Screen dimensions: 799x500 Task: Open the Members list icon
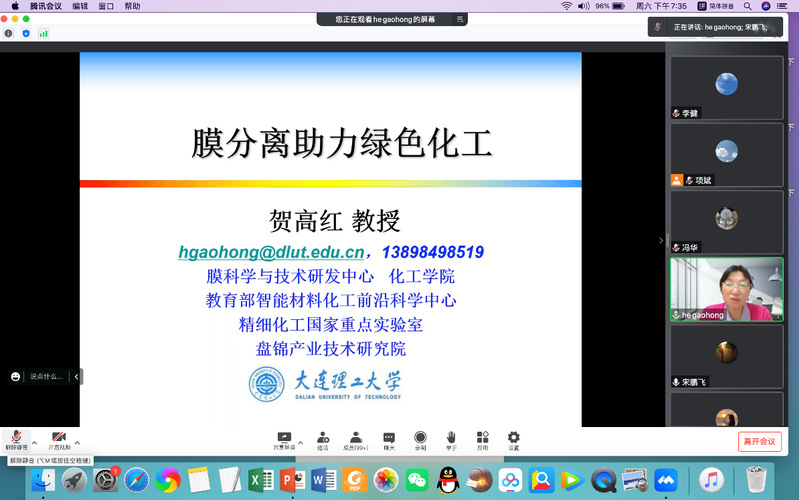[356, 439]
